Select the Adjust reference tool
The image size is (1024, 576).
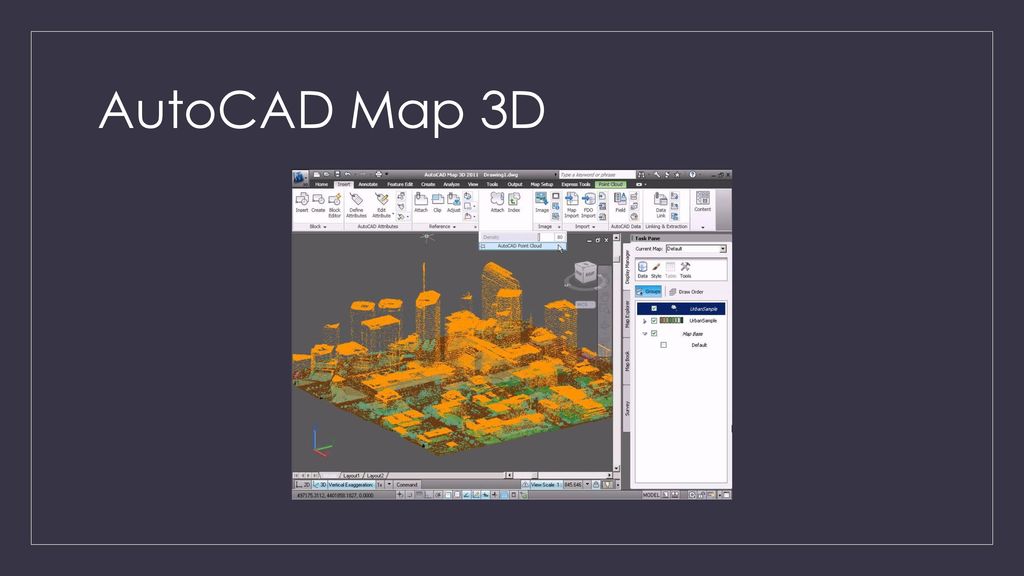[453, 202]
